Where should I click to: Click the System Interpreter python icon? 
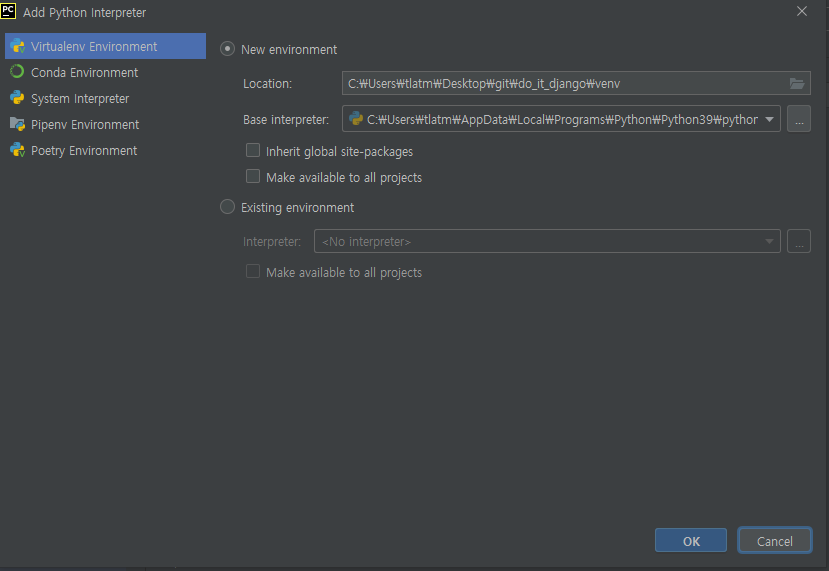[17, 98]
